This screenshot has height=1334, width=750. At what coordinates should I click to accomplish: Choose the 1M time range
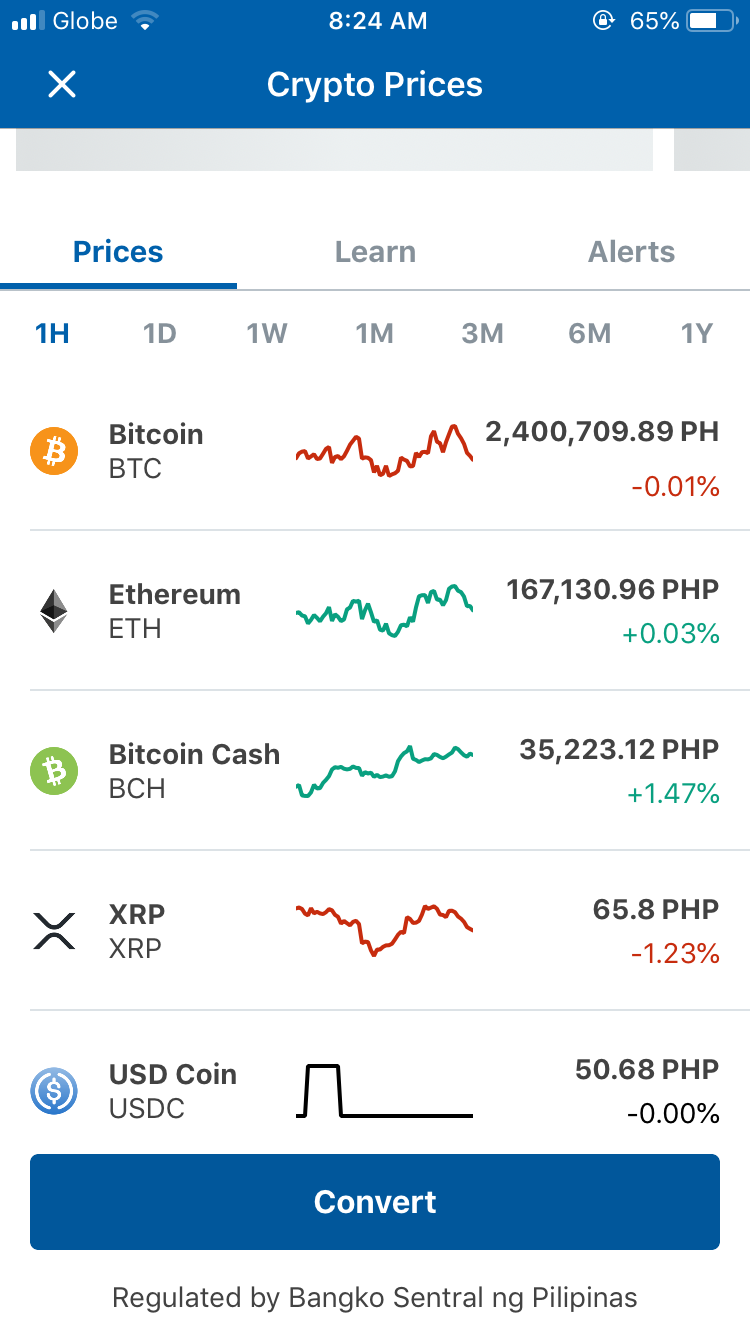click(x=375, y=334)
